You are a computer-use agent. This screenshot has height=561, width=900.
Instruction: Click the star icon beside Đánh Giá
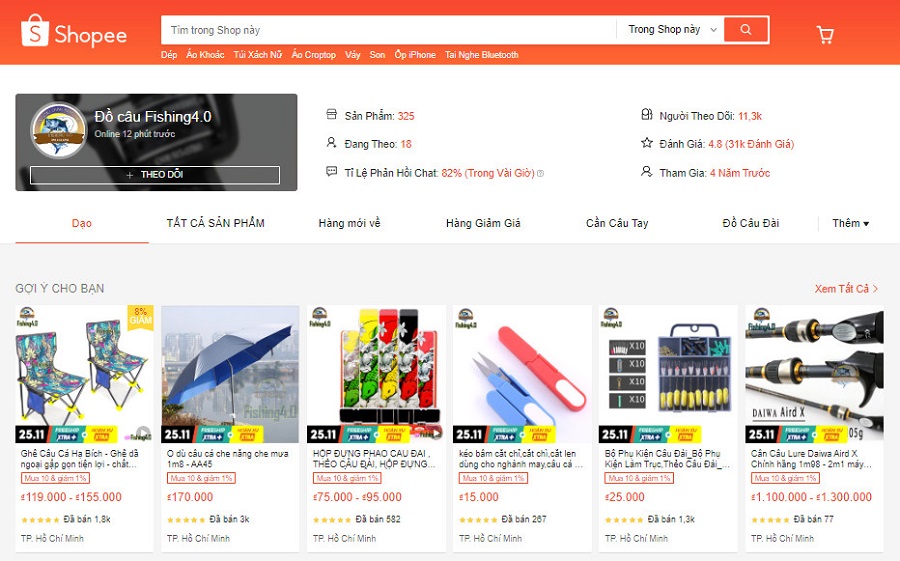(x=647, y=143)
